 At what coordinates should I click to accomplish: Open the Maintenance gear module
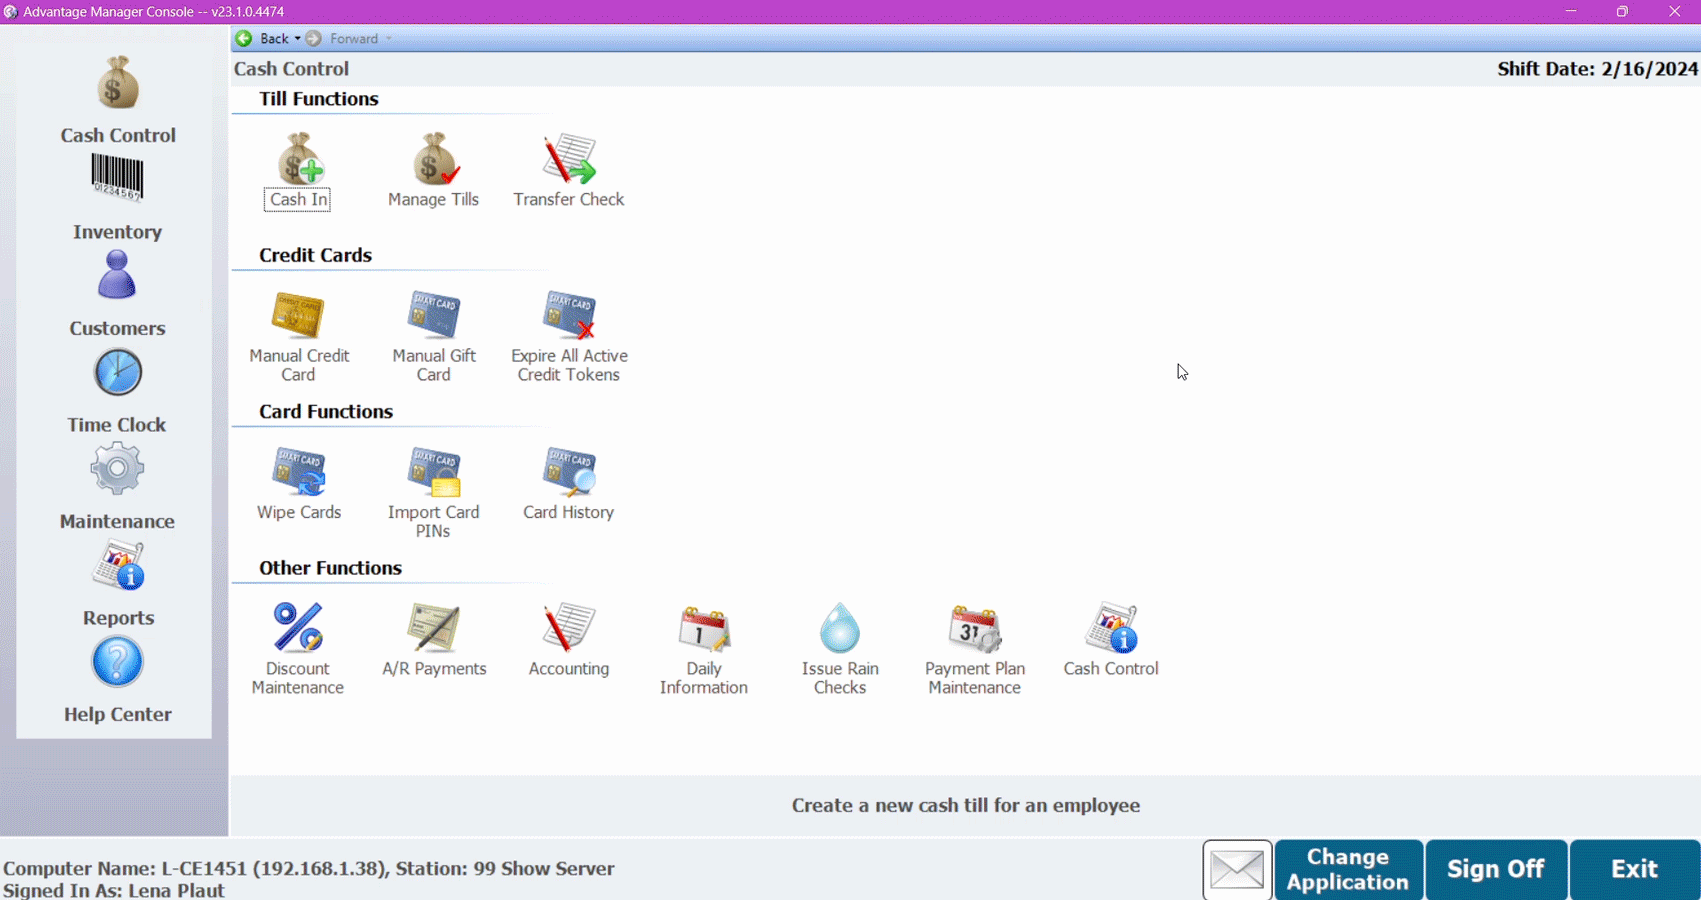(117, 487)
